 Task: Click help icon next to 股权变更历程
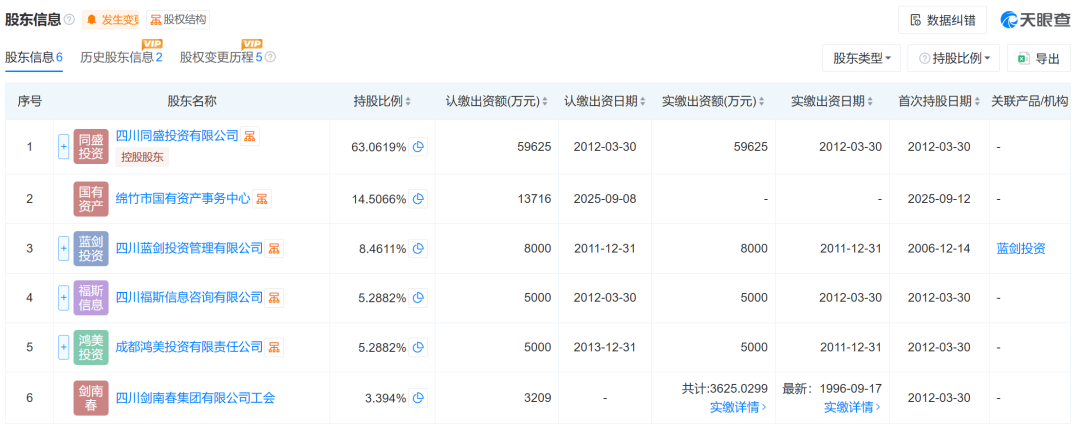coord(270,57)
